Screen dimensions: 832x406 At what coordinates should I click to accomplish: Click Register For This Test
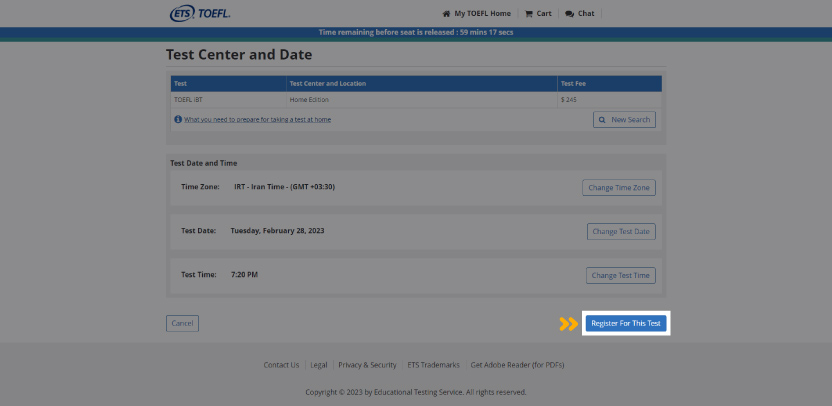(x=626, y=323)
